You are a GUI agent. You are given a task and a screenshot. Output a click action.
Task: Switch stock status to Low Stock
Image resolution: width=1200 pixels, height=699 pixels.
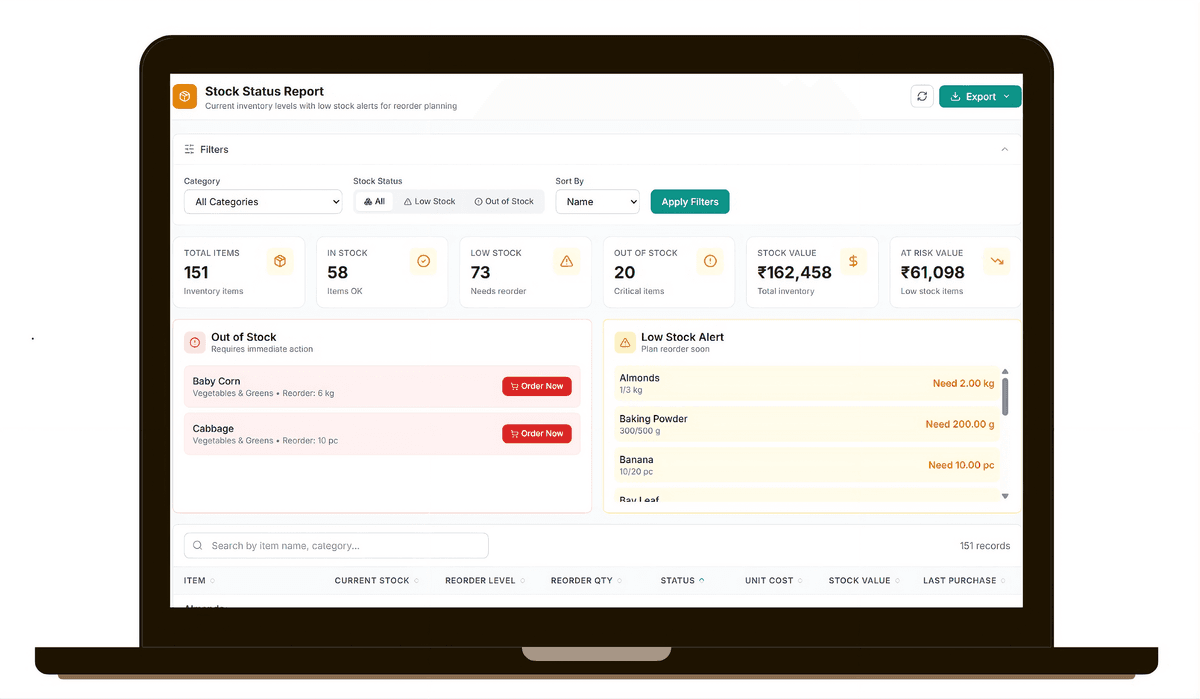click(429, 202)
